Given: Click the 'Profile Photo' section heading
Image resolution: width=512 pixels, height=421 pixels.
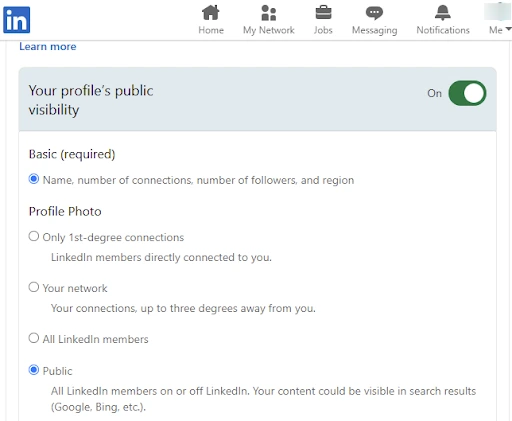Looking at the screenshot, I should tap(65, 211).
